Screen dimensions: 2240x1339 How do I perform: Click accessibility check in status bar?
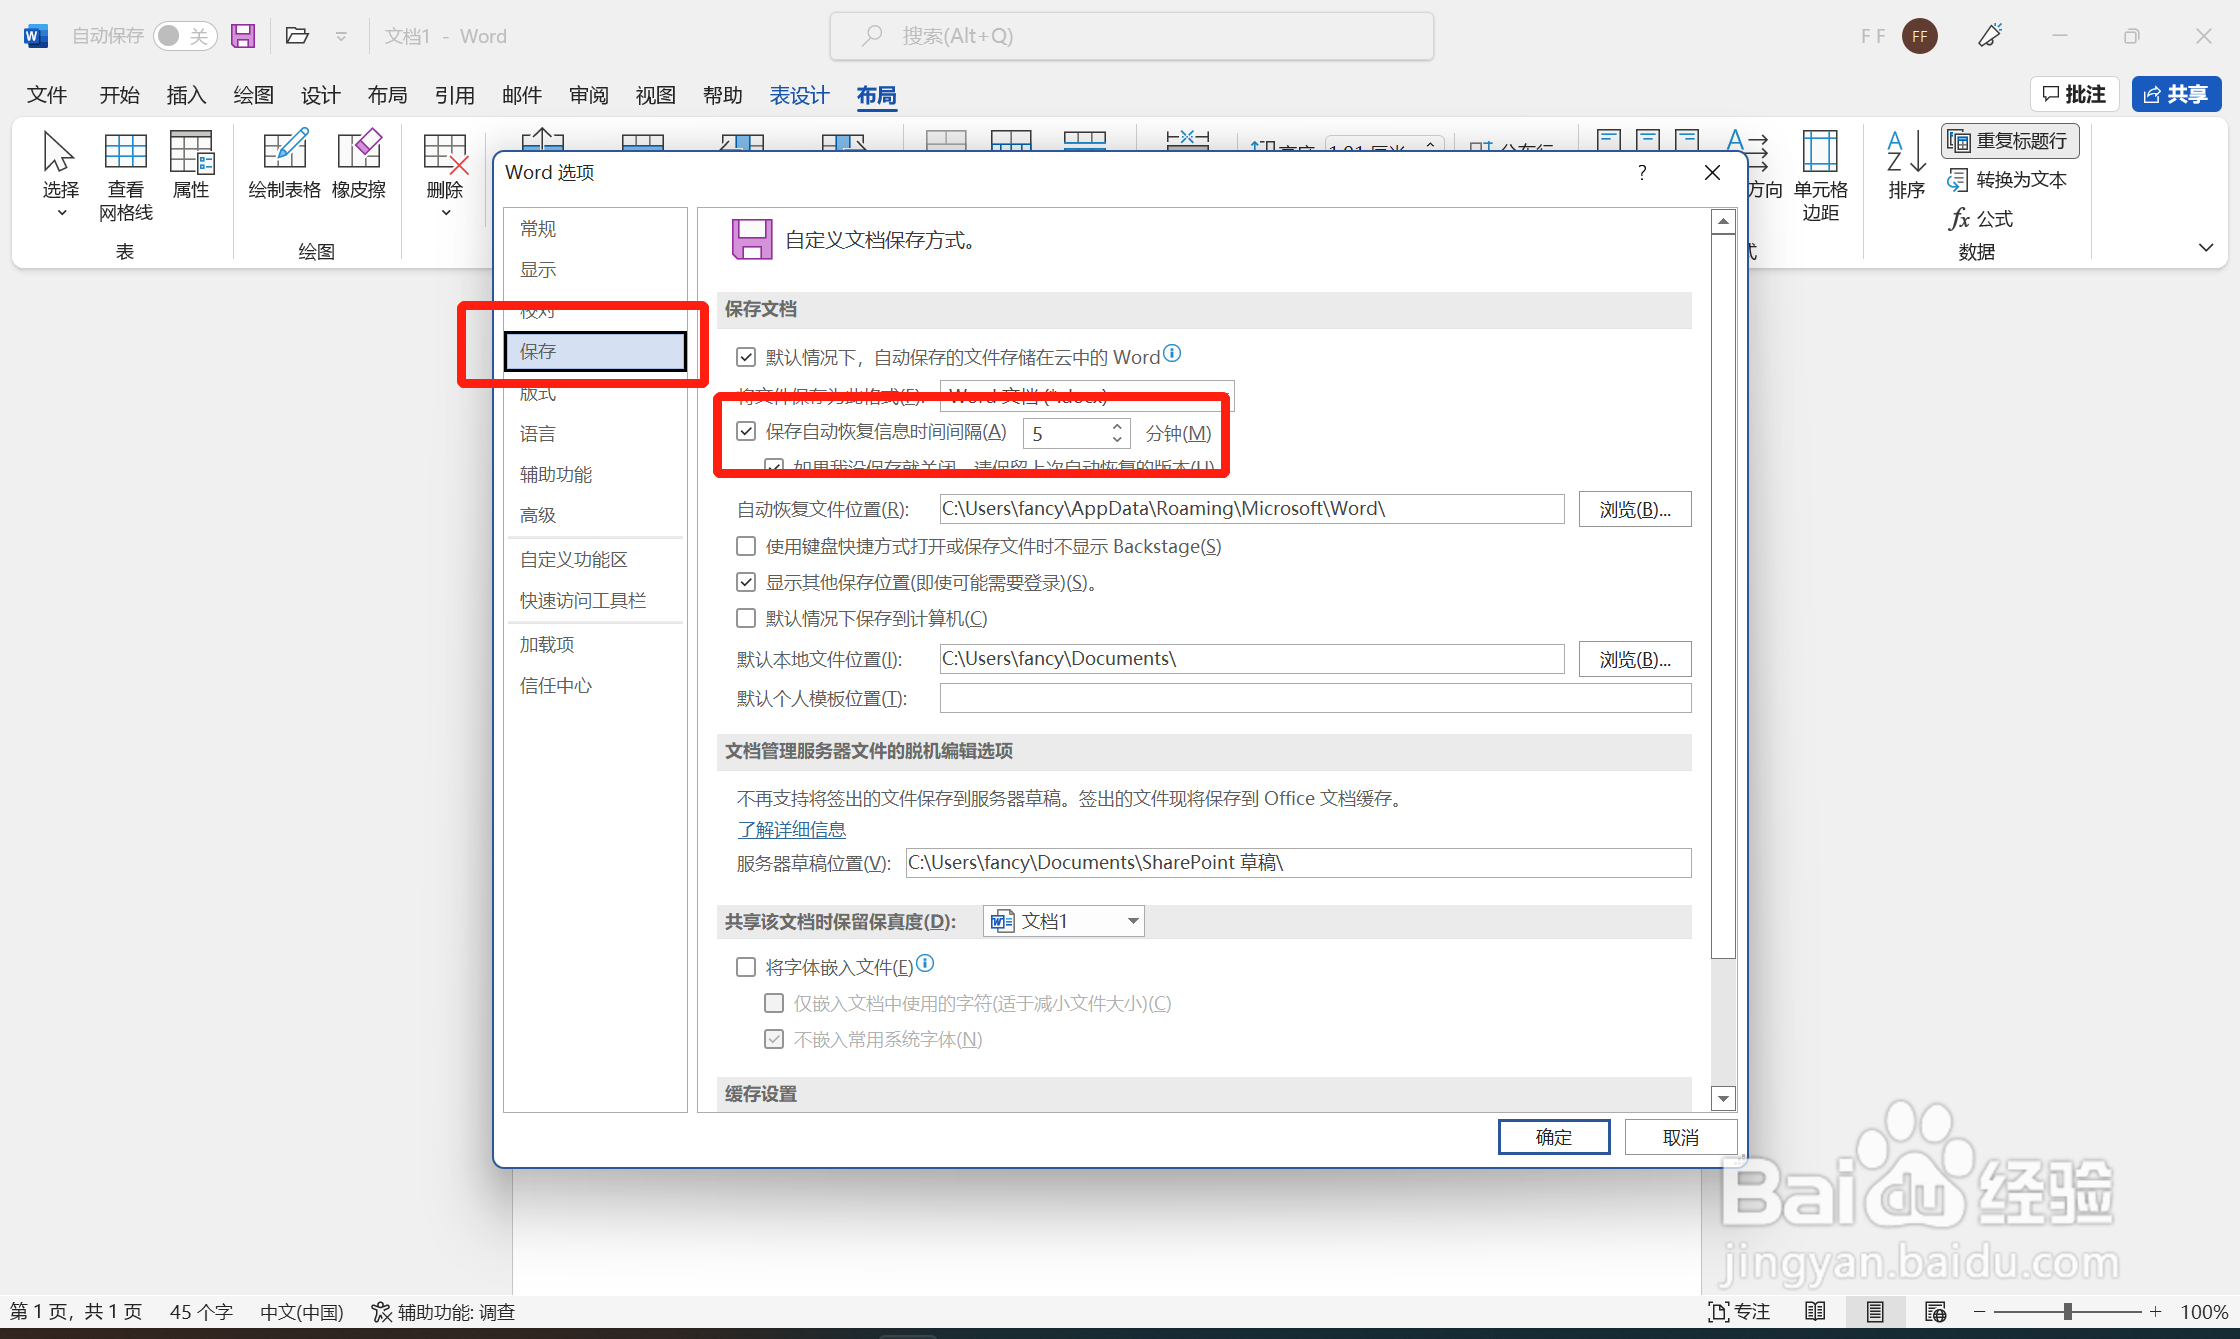(443, 1312)
